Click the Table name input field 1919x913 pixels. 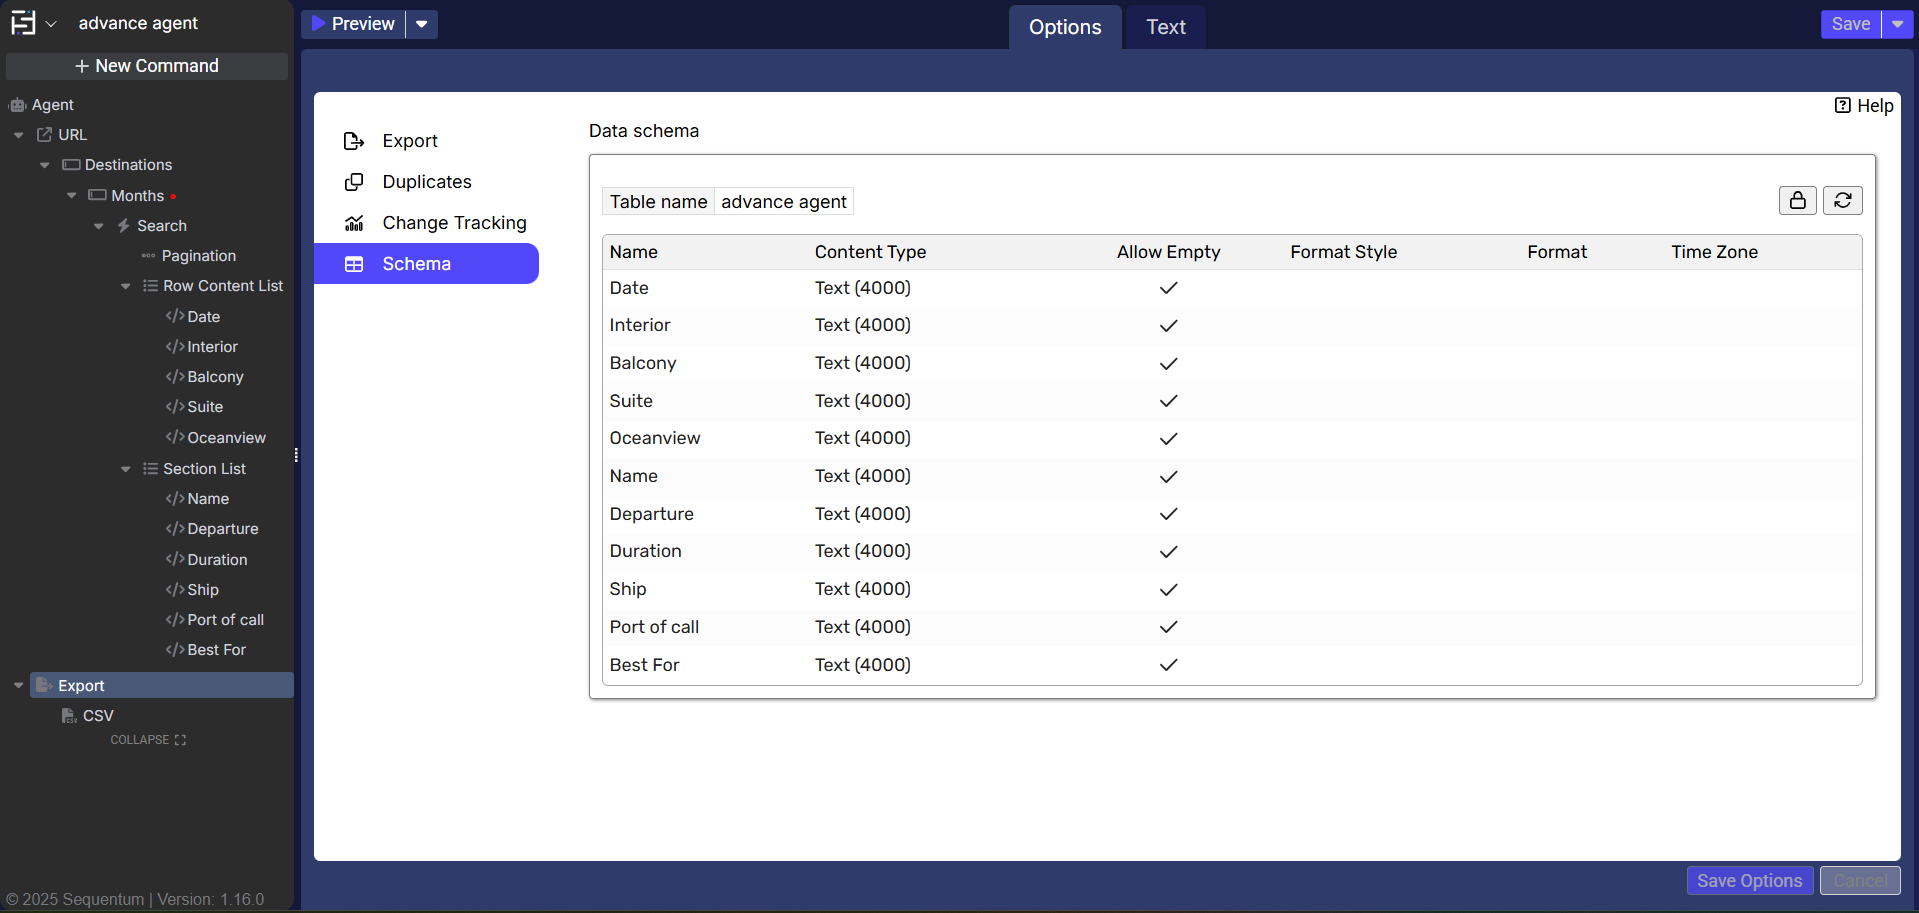[x=783, y=202]
